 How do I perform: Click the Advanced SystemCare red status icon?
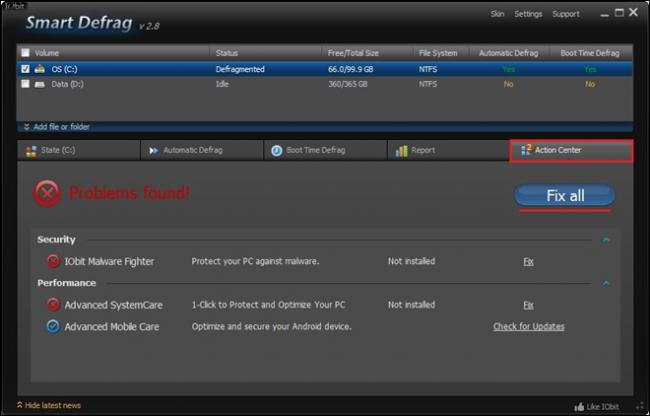tap(53, 305)
